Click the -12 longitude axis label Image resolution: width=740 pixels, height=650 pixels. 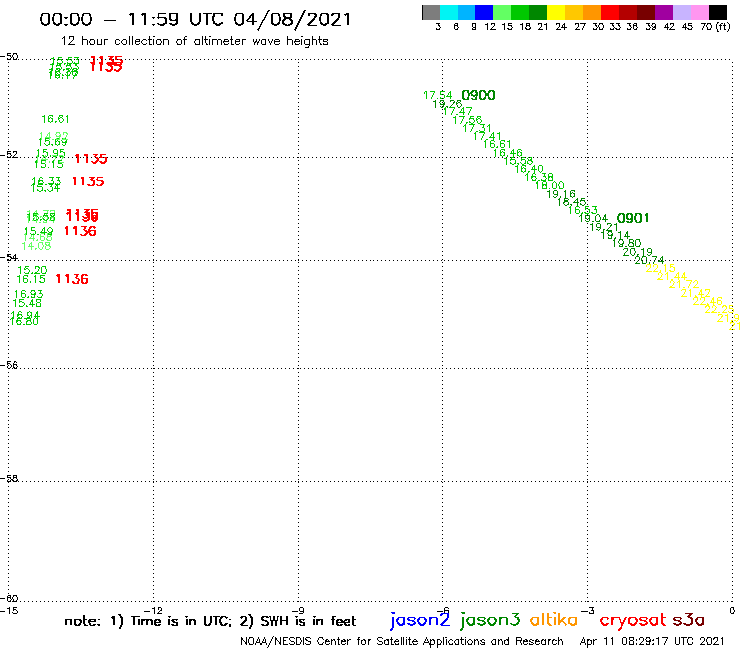[153, 611]
